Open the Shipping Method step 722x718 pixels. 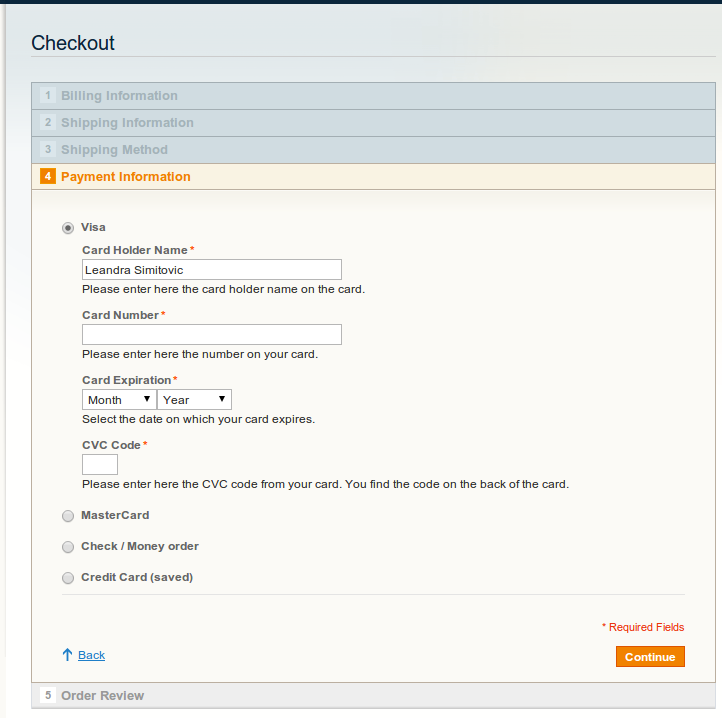373,150
